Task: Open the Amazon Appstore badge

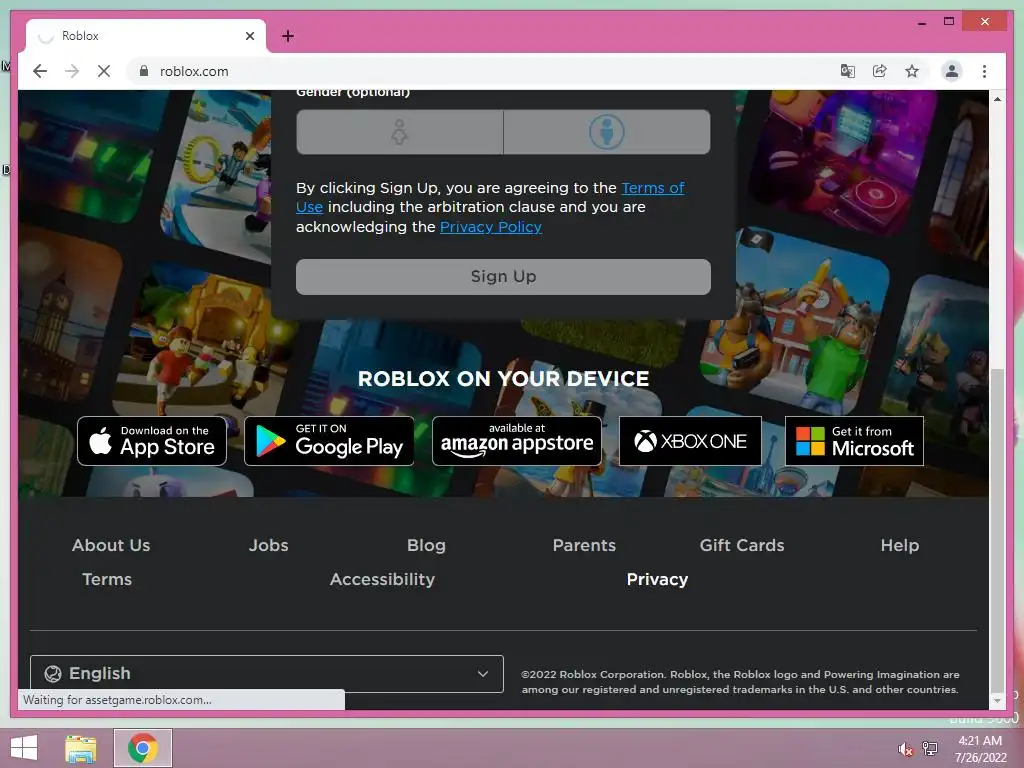Action: 517,441
